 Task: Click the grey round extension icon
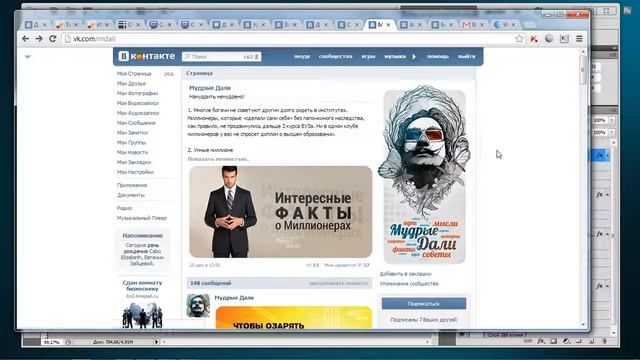(549, 38)
